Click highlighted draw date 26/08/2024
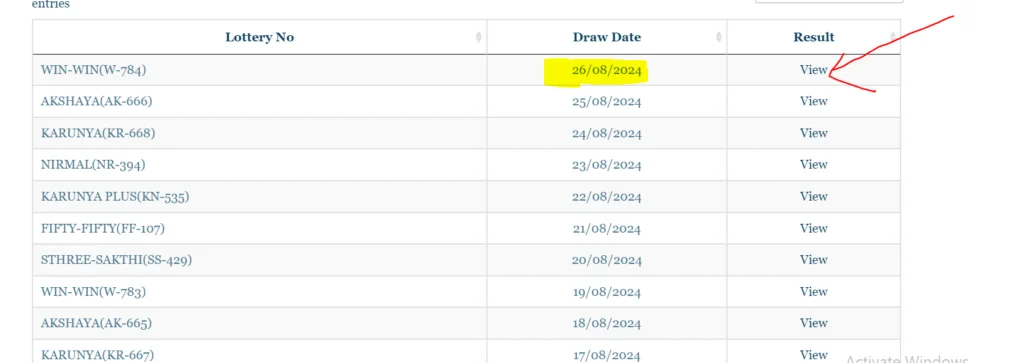 pyautogui.click(x=607, y=70)
